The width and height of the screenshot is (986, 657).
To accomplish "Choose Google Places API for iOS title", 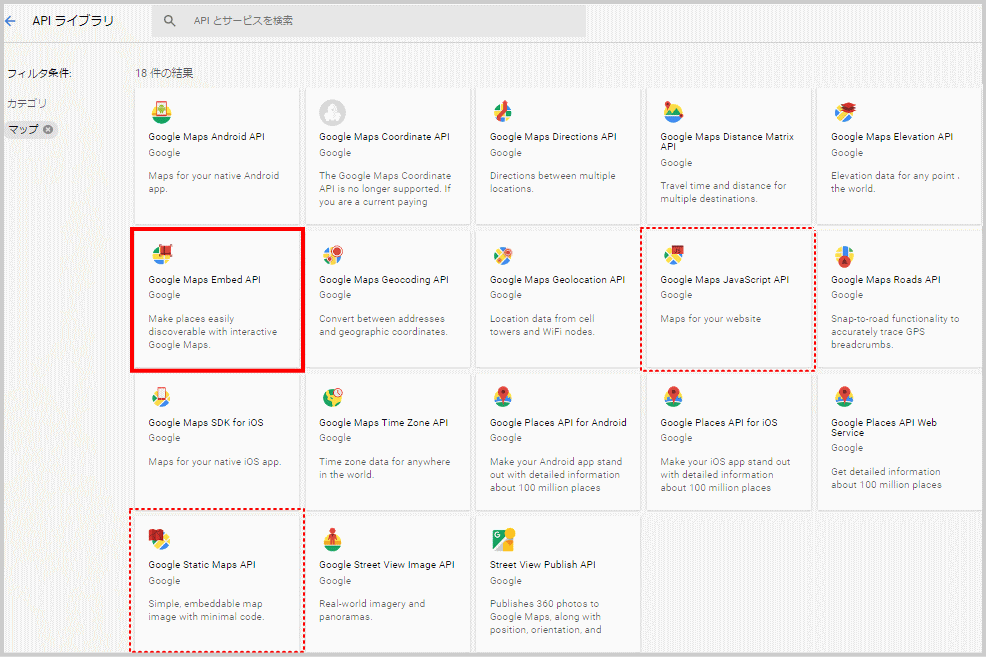I will [x=719, y=422].
